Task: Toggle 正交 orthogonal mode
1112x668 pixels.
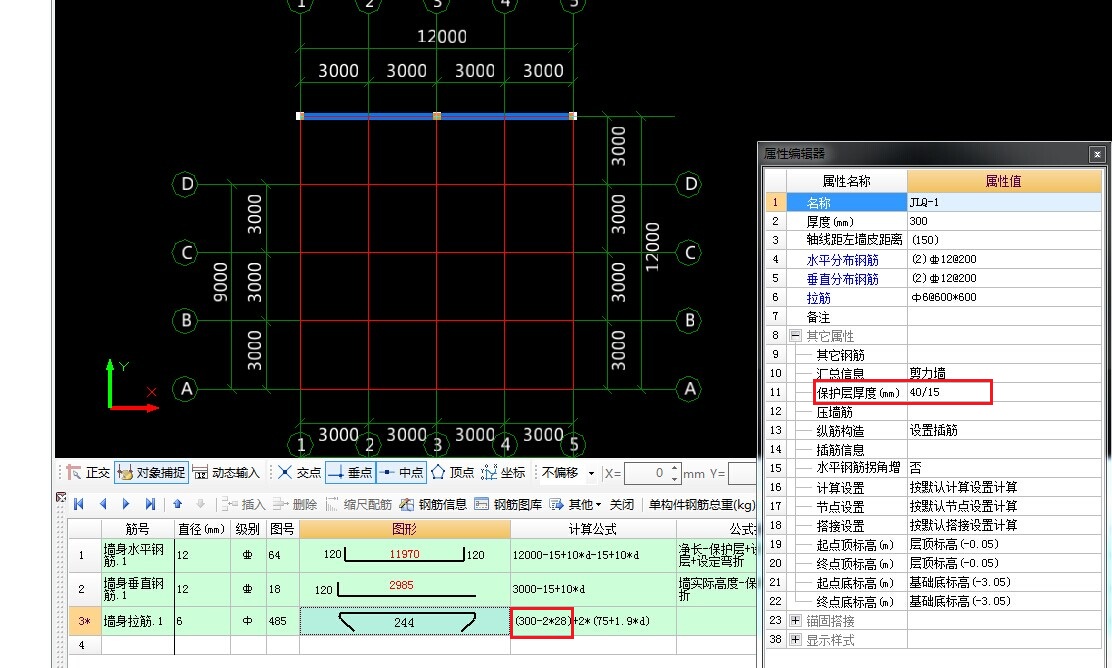Action: pos(89,472)
